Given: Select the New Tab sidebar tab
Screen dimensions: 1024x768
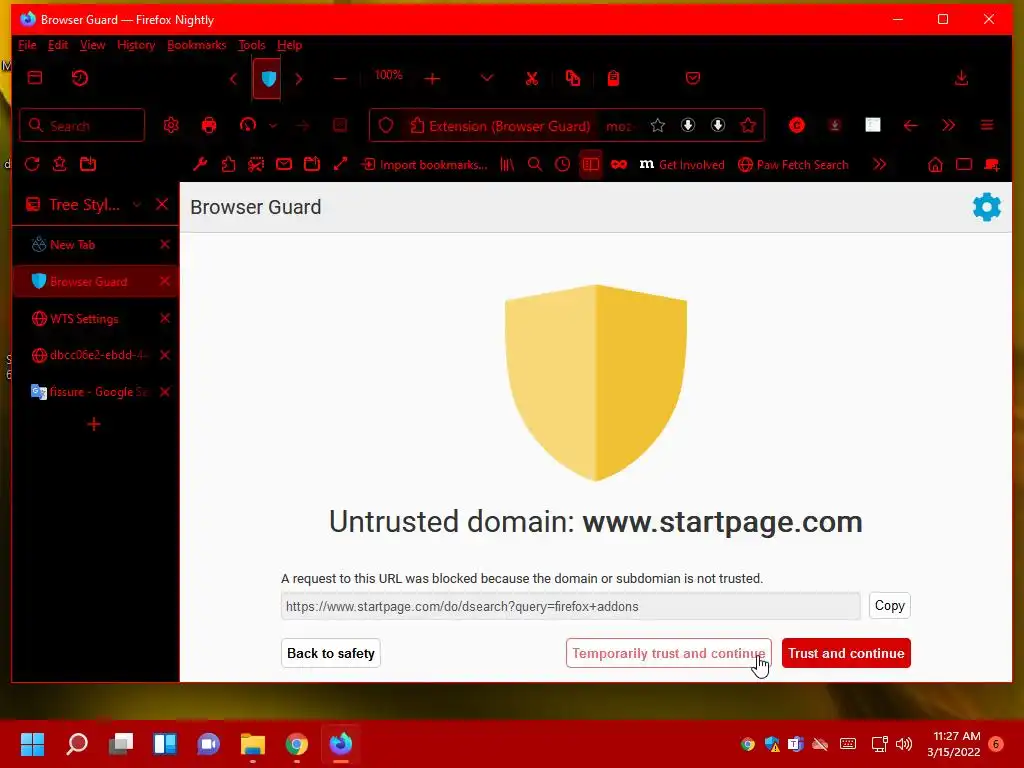Looking at the screenshot, I should (95, 244).
